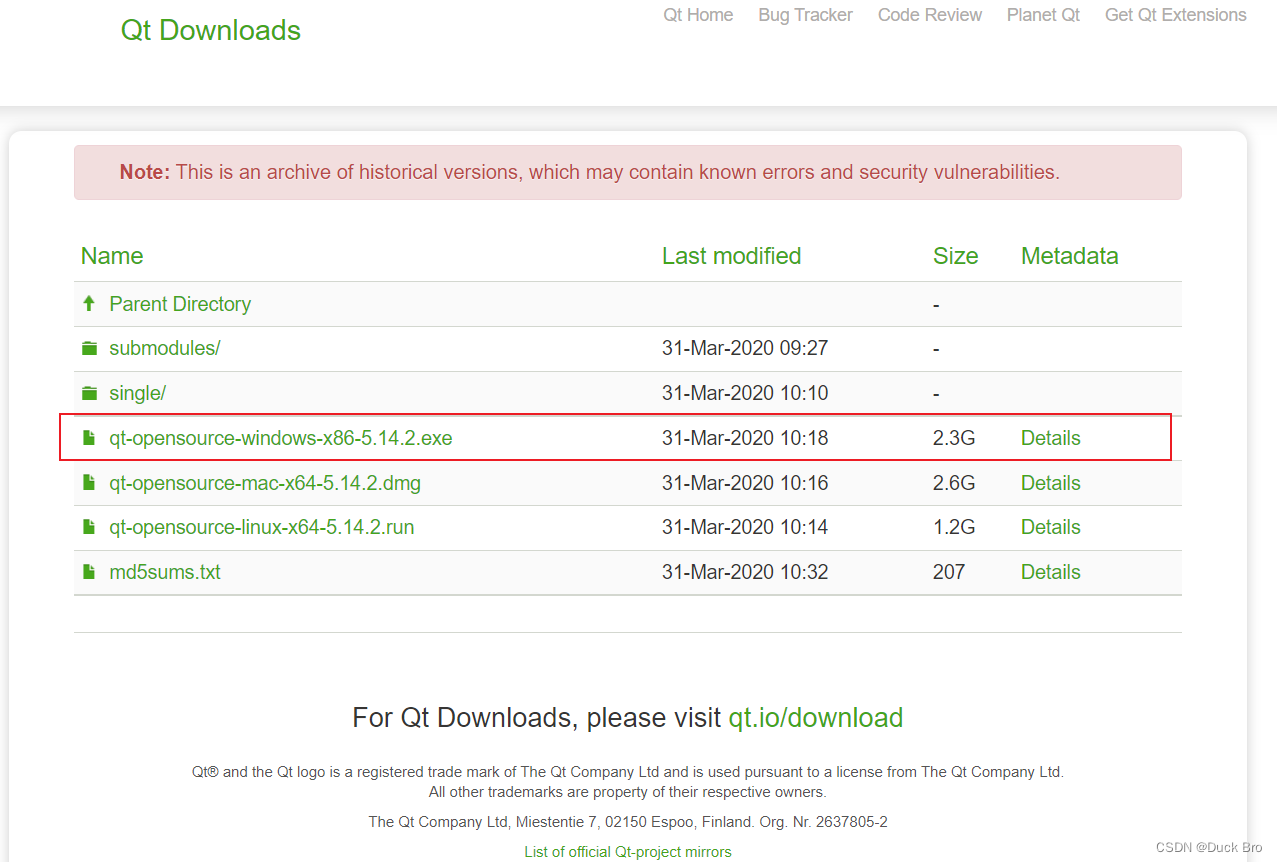The width and height of the screenshot is (1277, 862).
Task: Click the 31-Mar-2020 10:32 date text
Action: click(745, 572)
